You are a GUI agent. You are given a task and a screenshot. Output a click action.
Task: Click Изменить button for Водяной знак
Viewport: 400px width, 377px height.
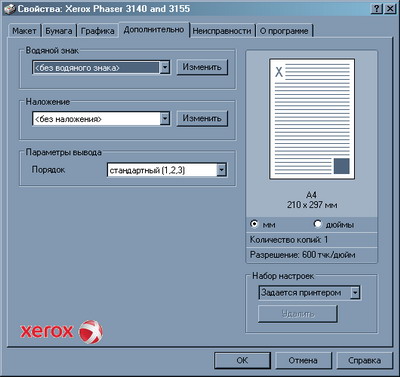click(x=202, y=67)
